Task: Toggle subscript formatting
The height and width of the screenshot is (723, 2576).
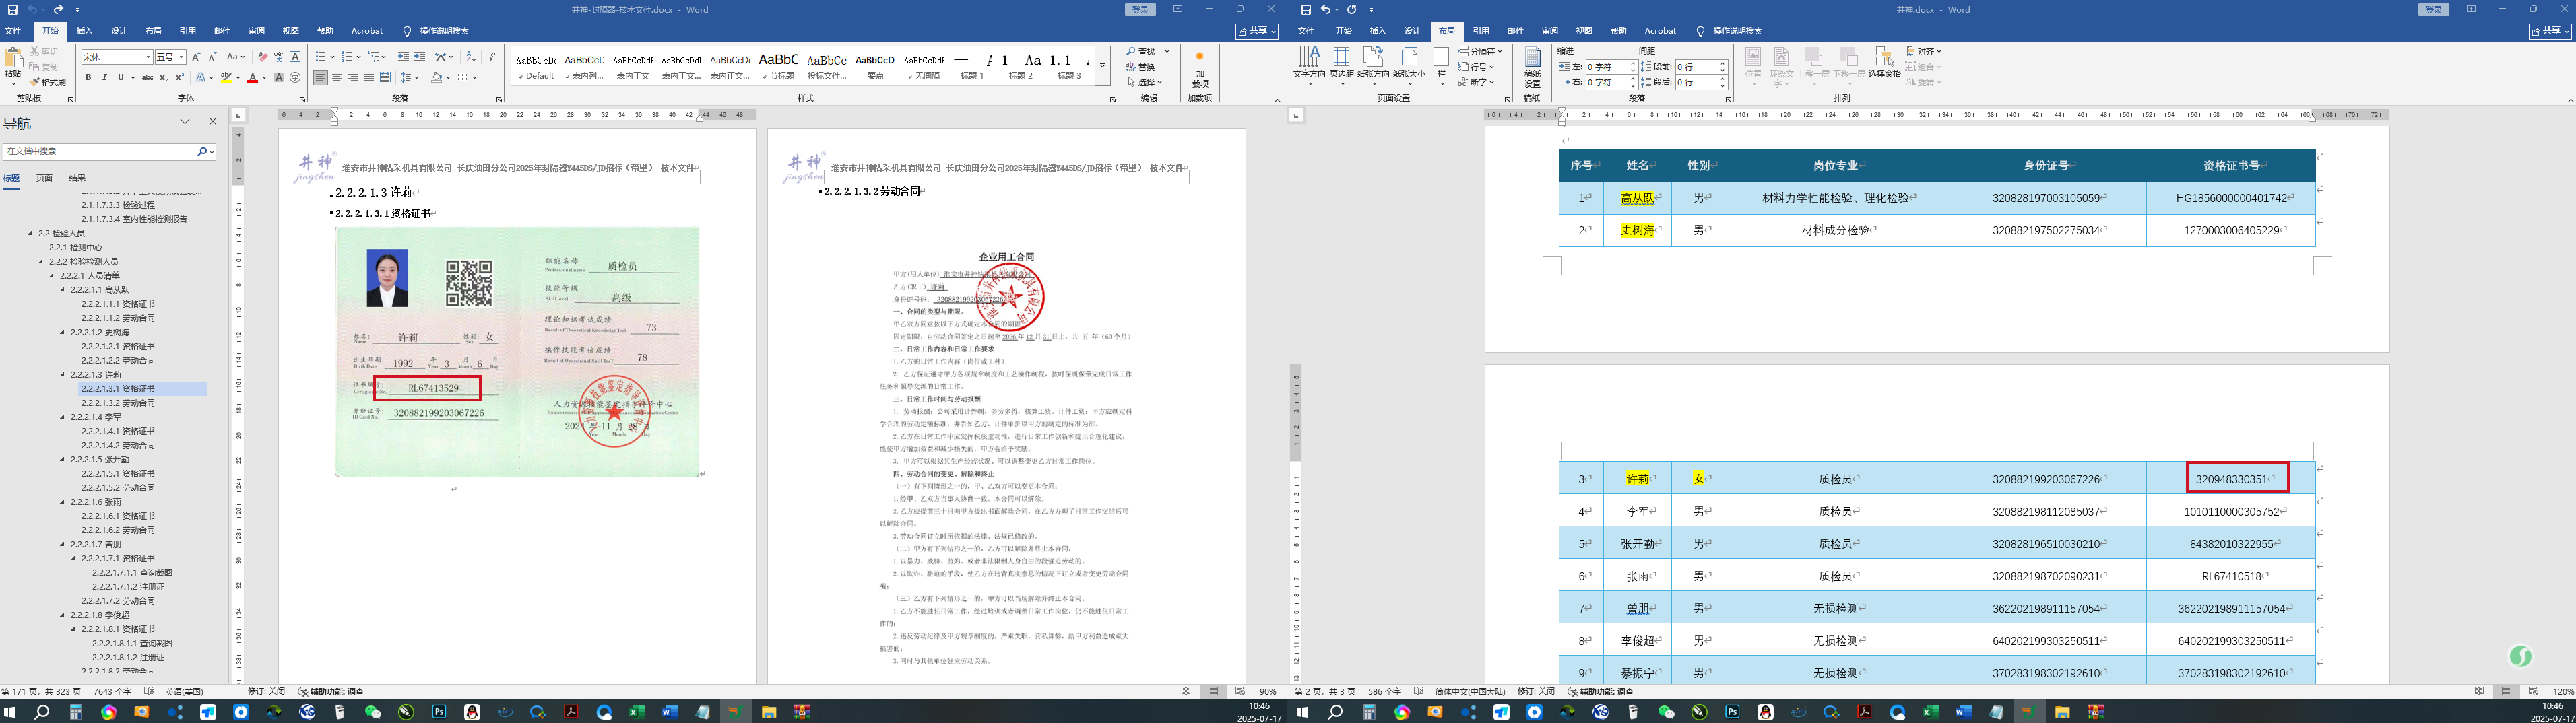Action: pyautogui.click(x=164, y=77)
